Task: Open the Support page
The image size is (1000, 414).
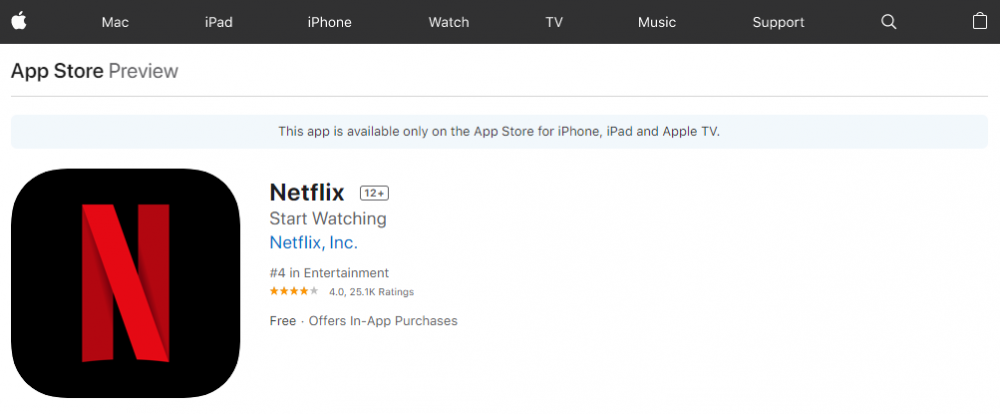Action: pyautogui.click(x=778, y=22)
